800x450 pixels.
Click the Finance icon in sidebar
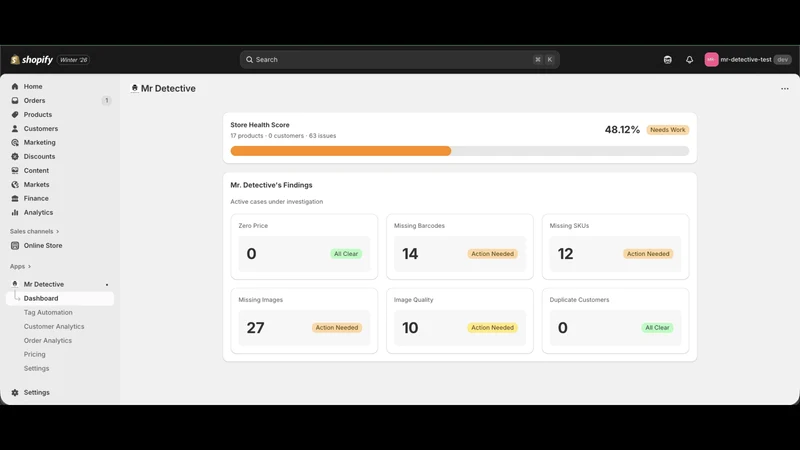click(x=15, y=198)
